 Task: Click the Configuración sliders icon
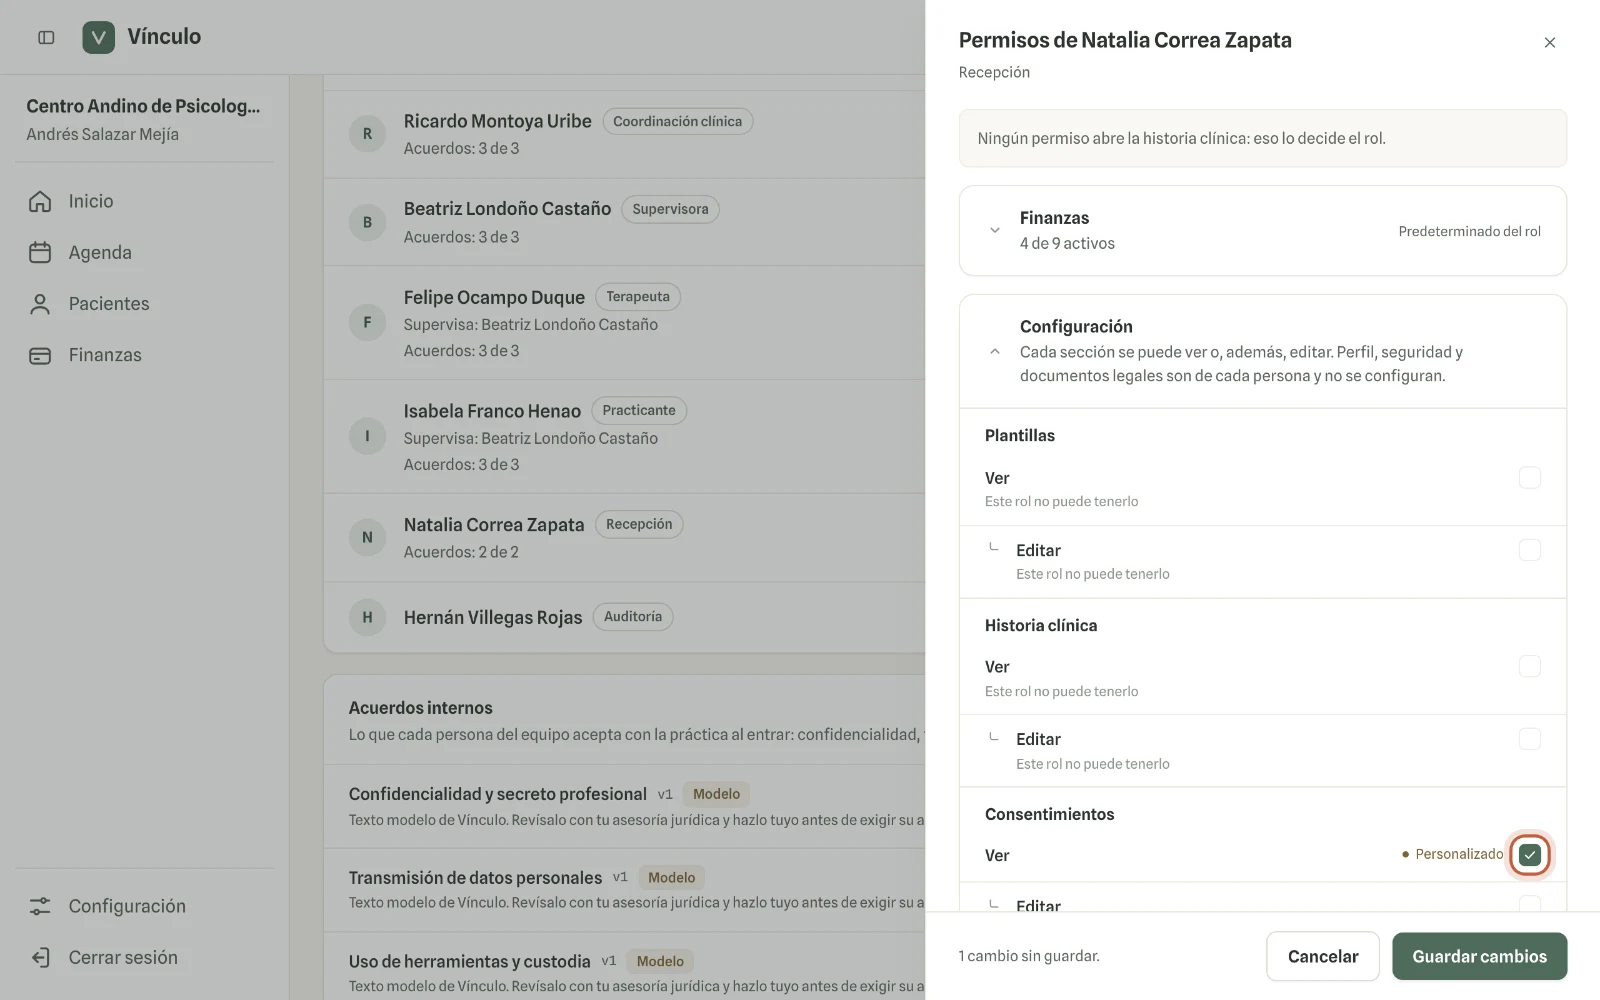(40, 906)
